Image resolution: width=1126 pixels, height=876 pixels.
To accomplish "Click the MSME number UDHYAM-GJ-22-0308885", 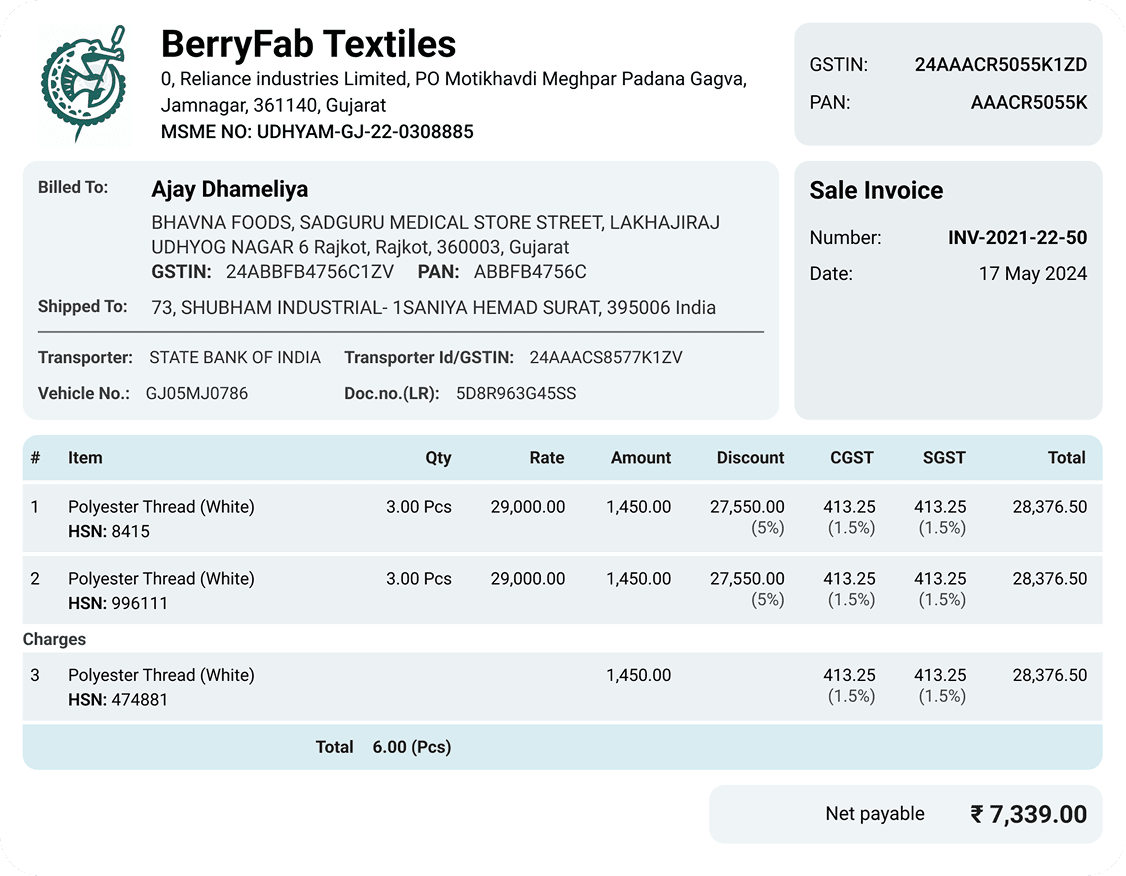I will coord(365,131).
